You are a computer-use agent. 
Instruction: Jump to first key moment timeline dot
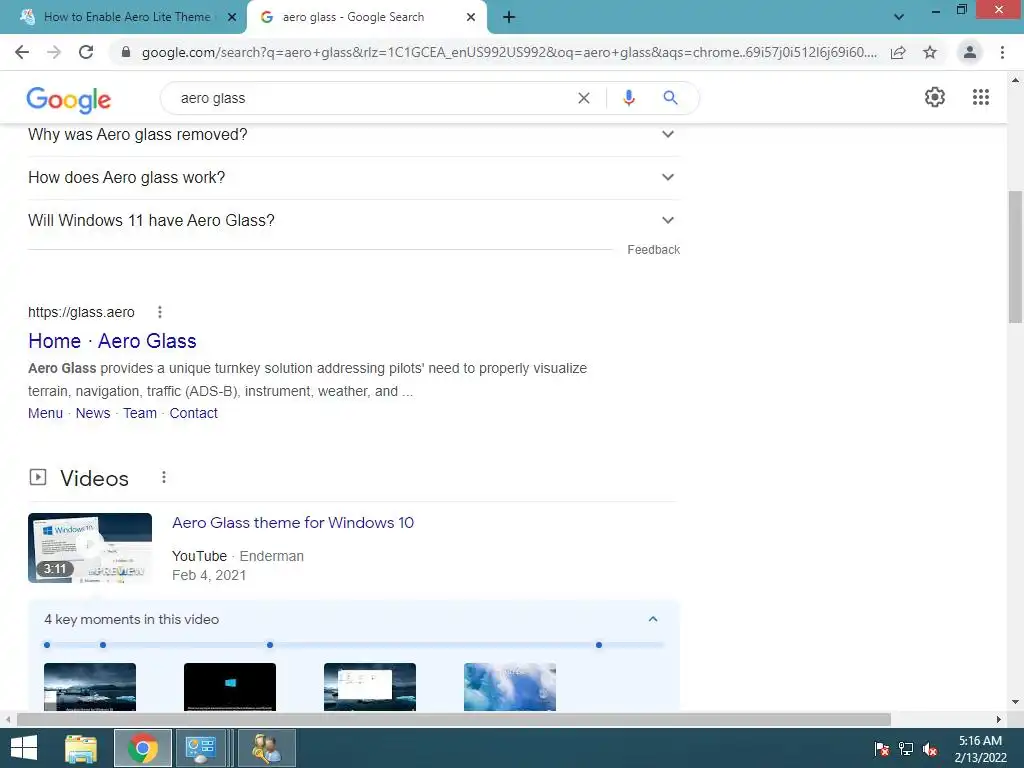click(47, 645)
